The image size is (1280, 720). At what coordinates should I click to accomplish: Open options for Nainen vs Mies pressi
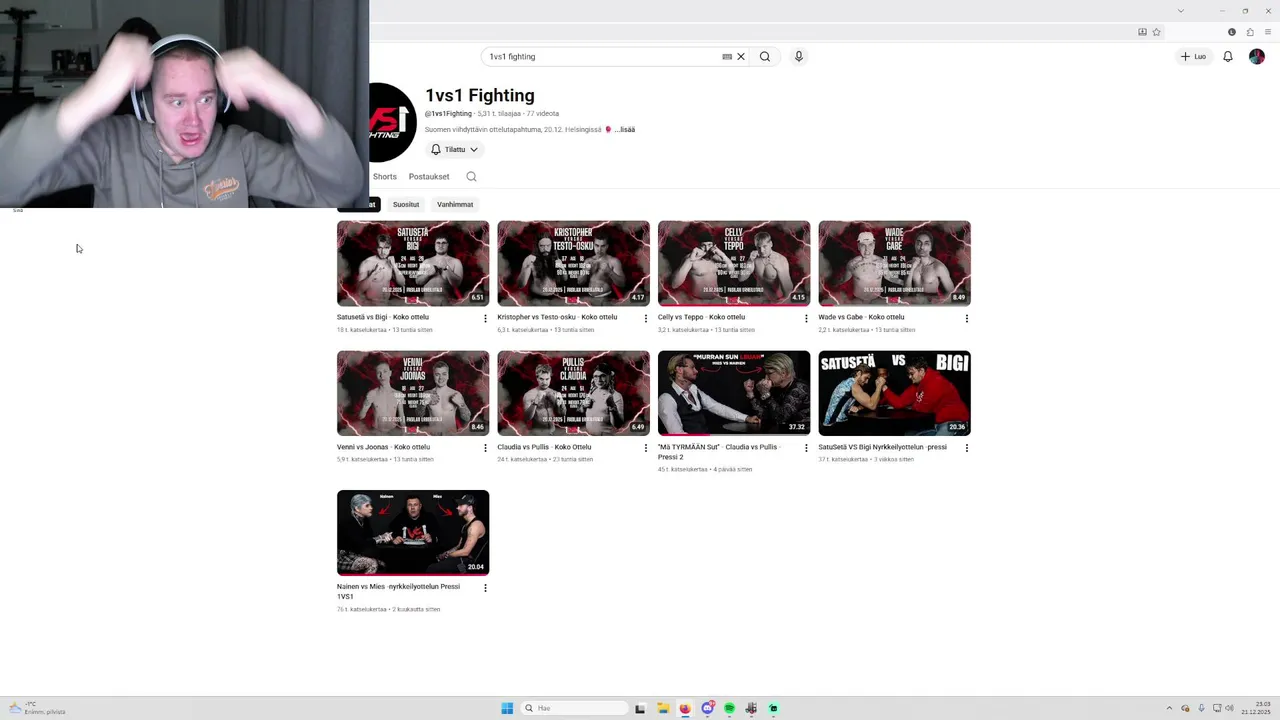point(485,588)
